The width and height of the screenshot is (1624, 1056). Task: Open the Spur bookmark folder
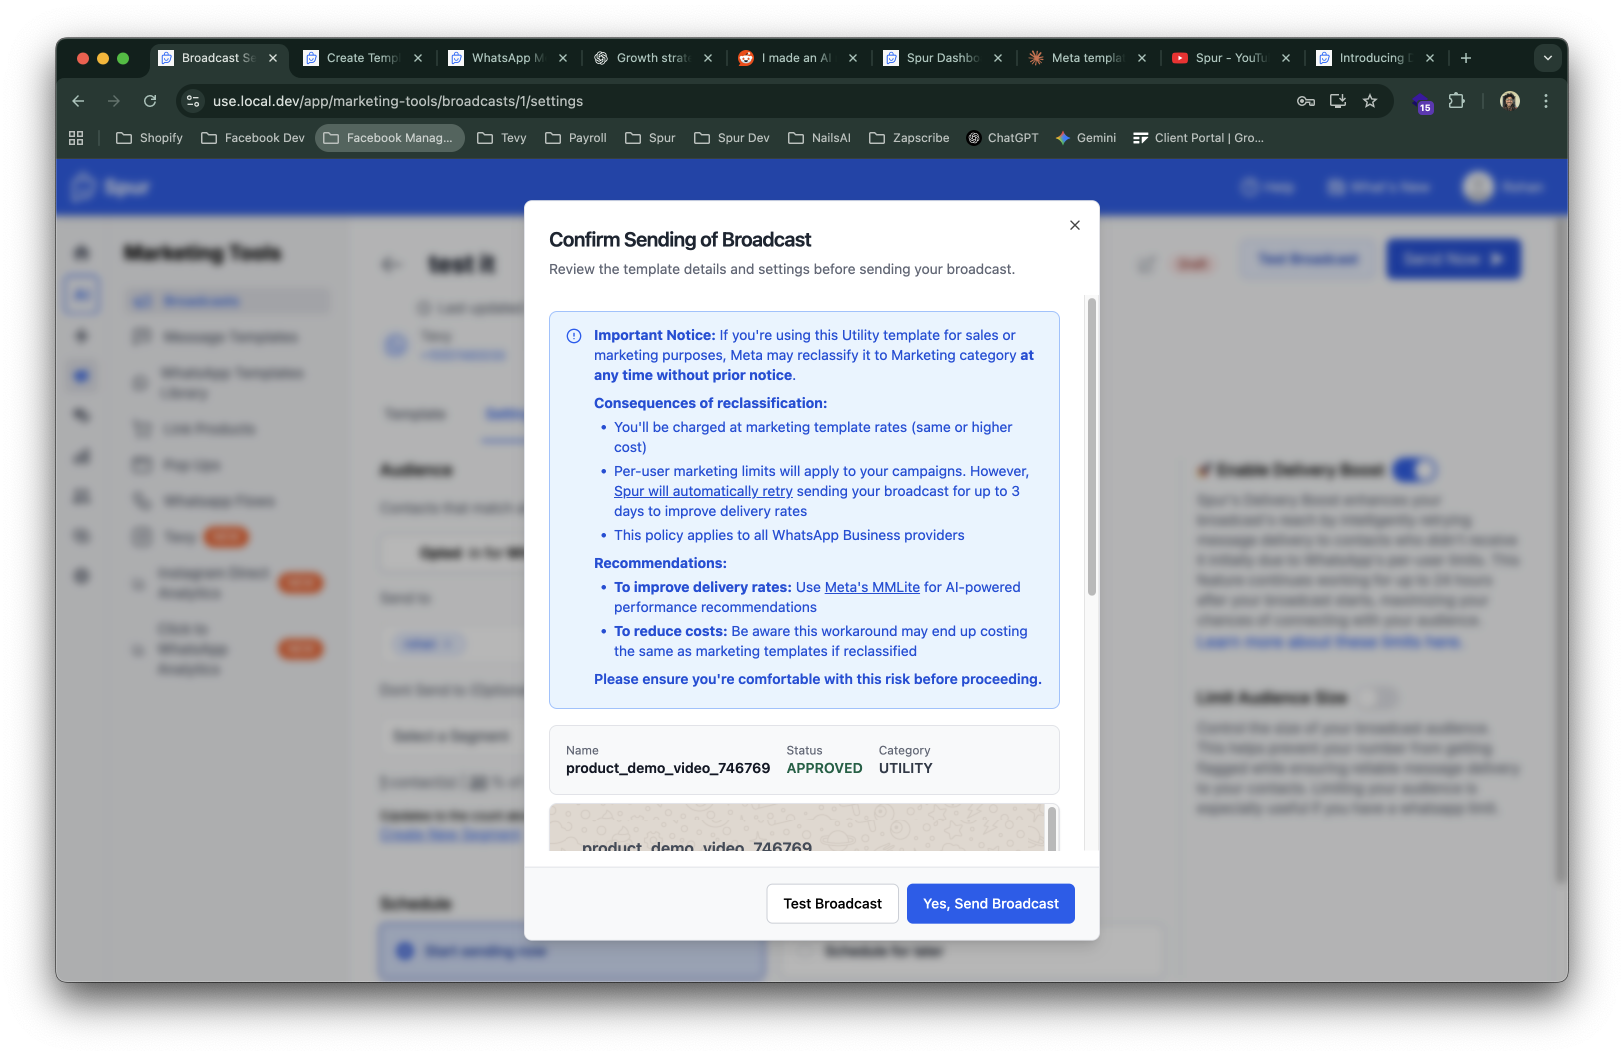(x=650, y=138)
